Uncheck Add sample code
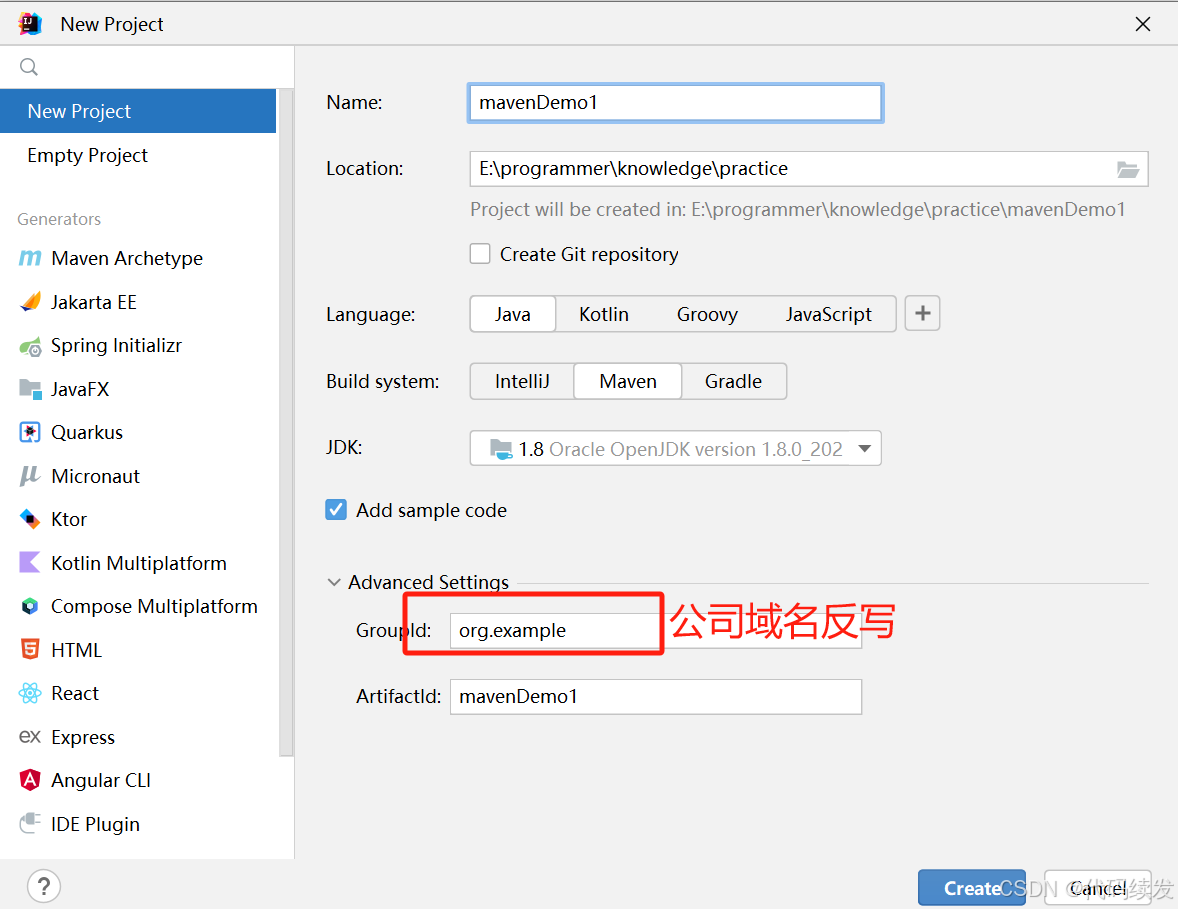Image resolution: width=1178 pixels, height=909 pixels. (336, 510)
